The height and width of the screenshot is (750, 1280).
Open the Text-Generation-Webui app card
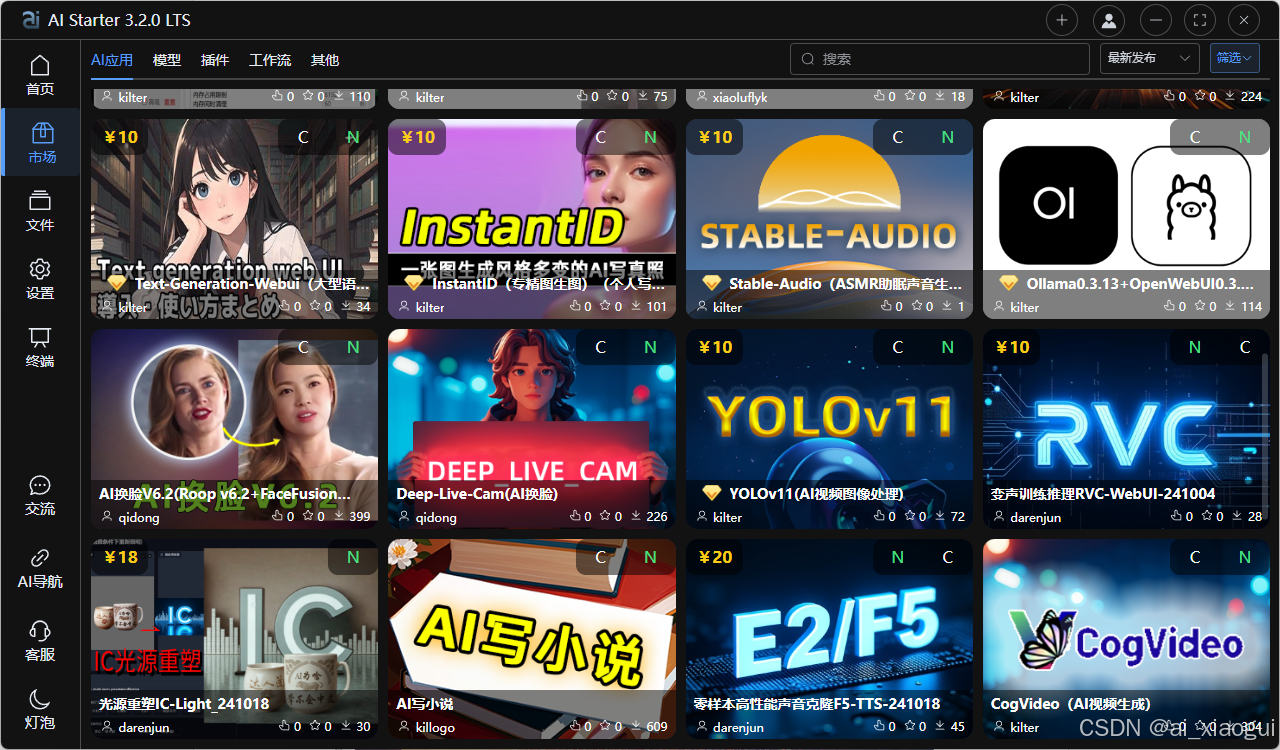pos(235,219)
